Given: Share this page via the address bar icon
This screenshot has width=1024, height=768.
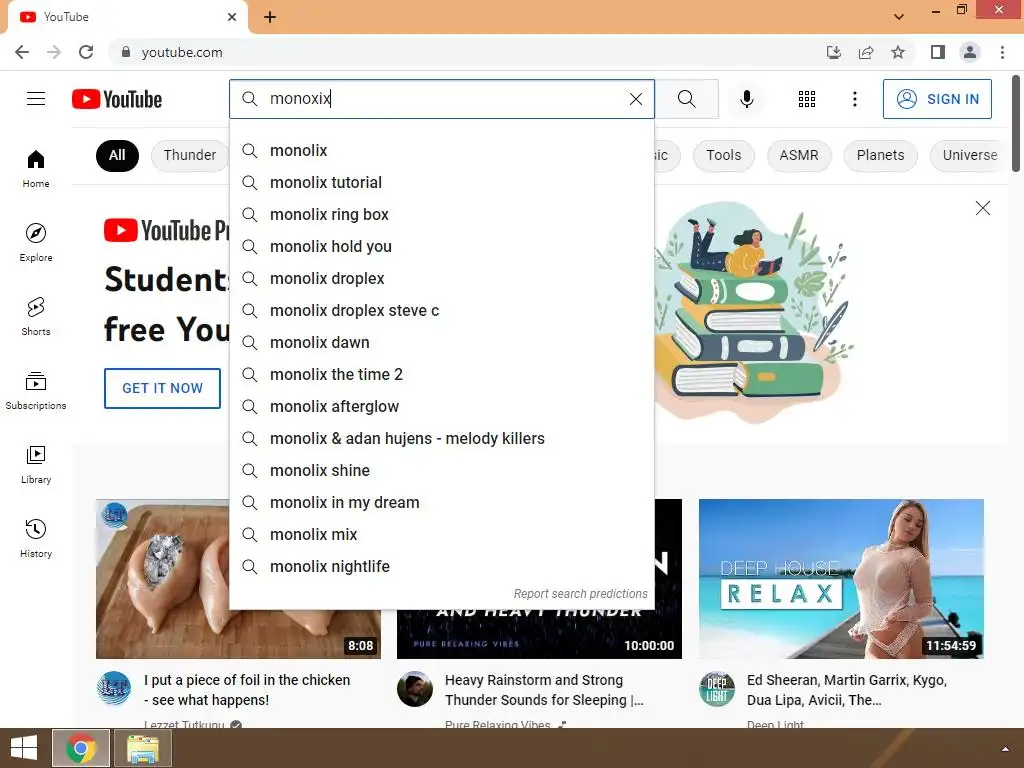Looking at the screenshot, I should pos(866,52).
